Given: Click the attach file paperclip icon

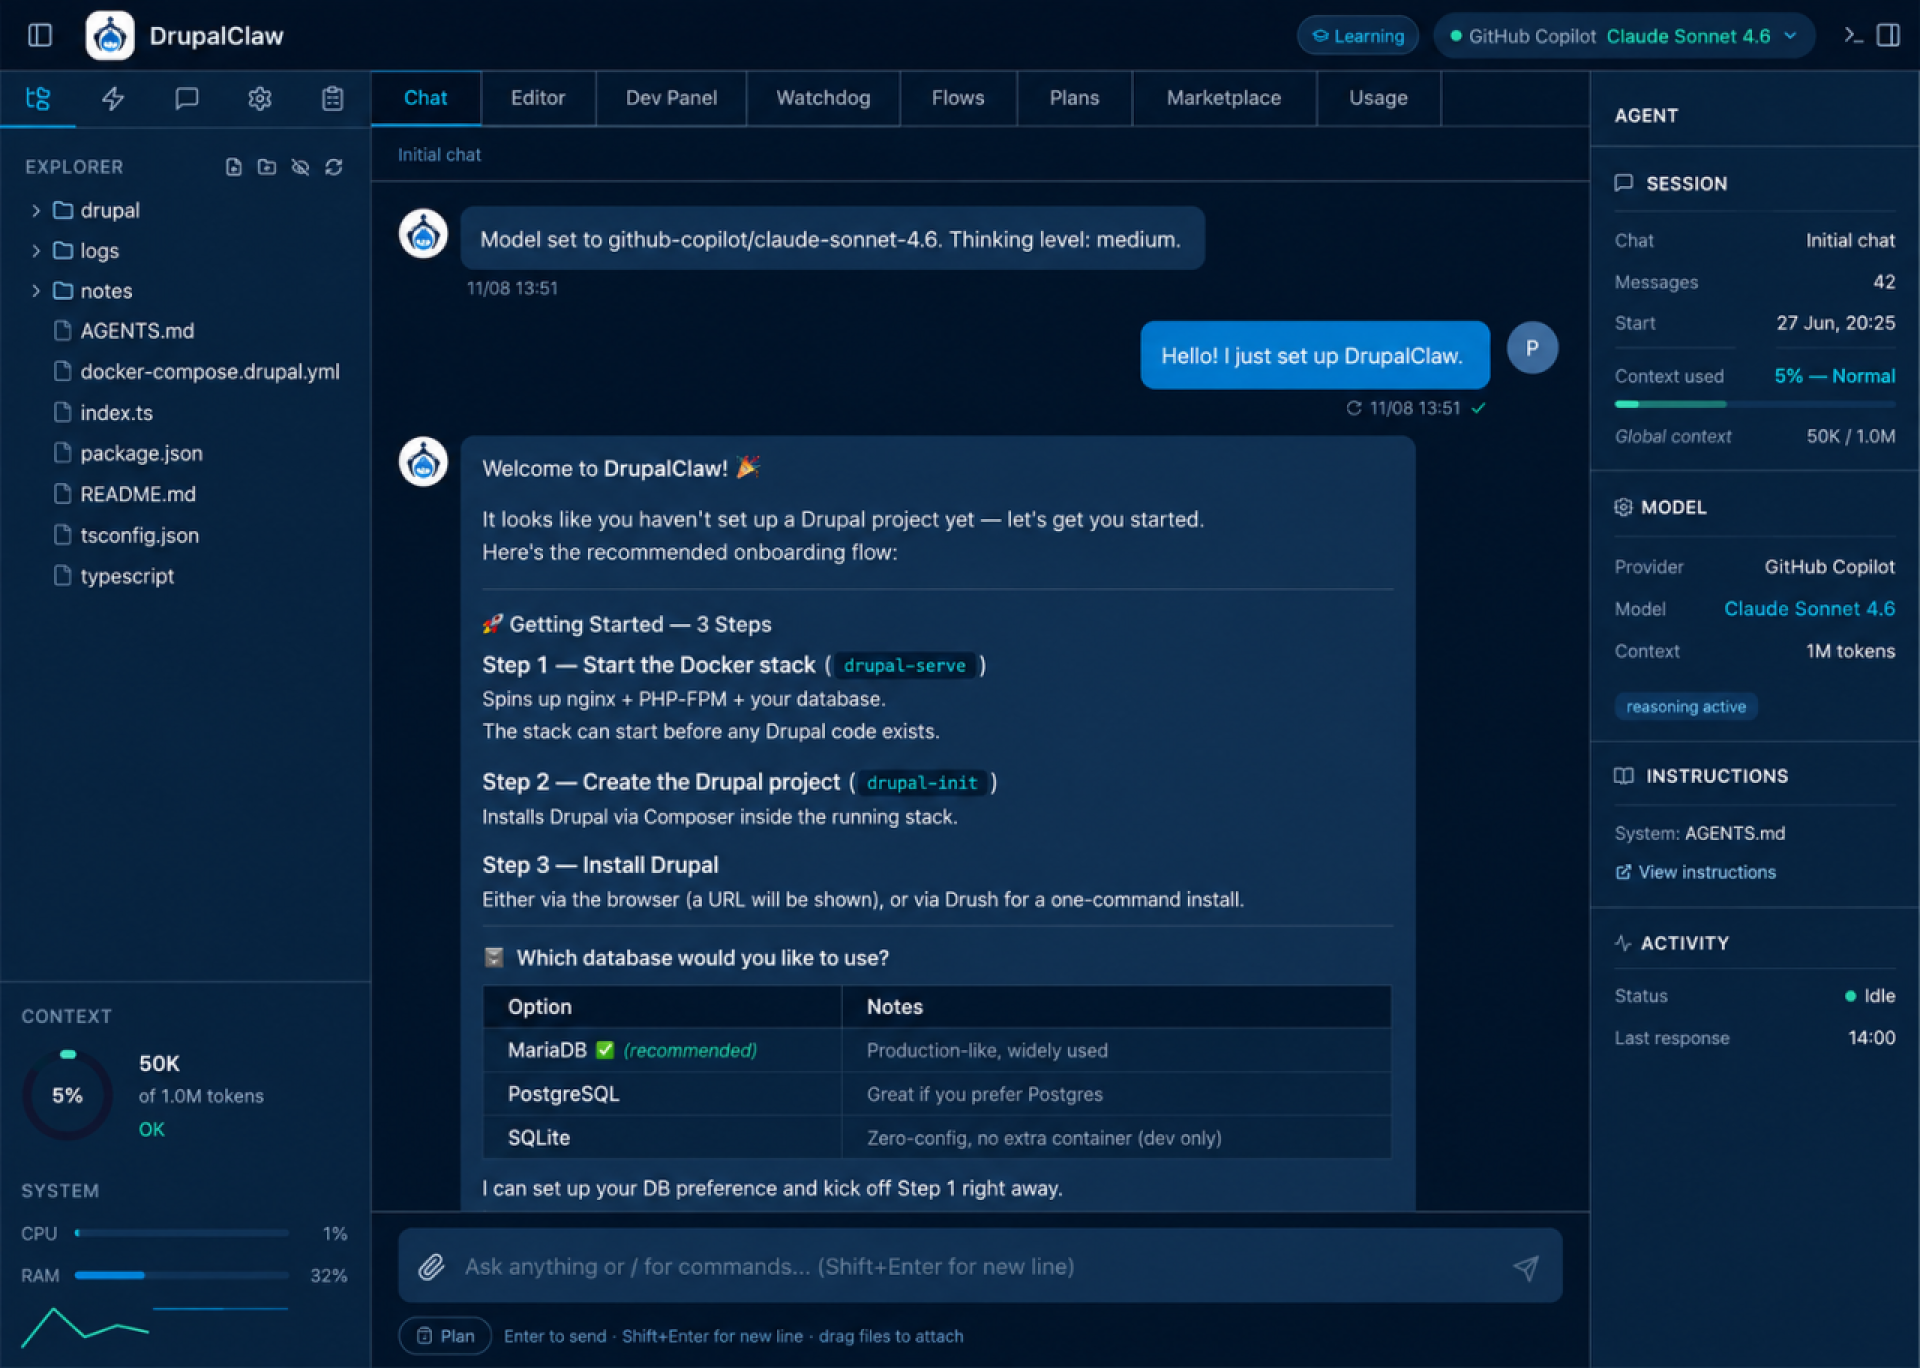Looking at the screenshot, I should 431,1267.
